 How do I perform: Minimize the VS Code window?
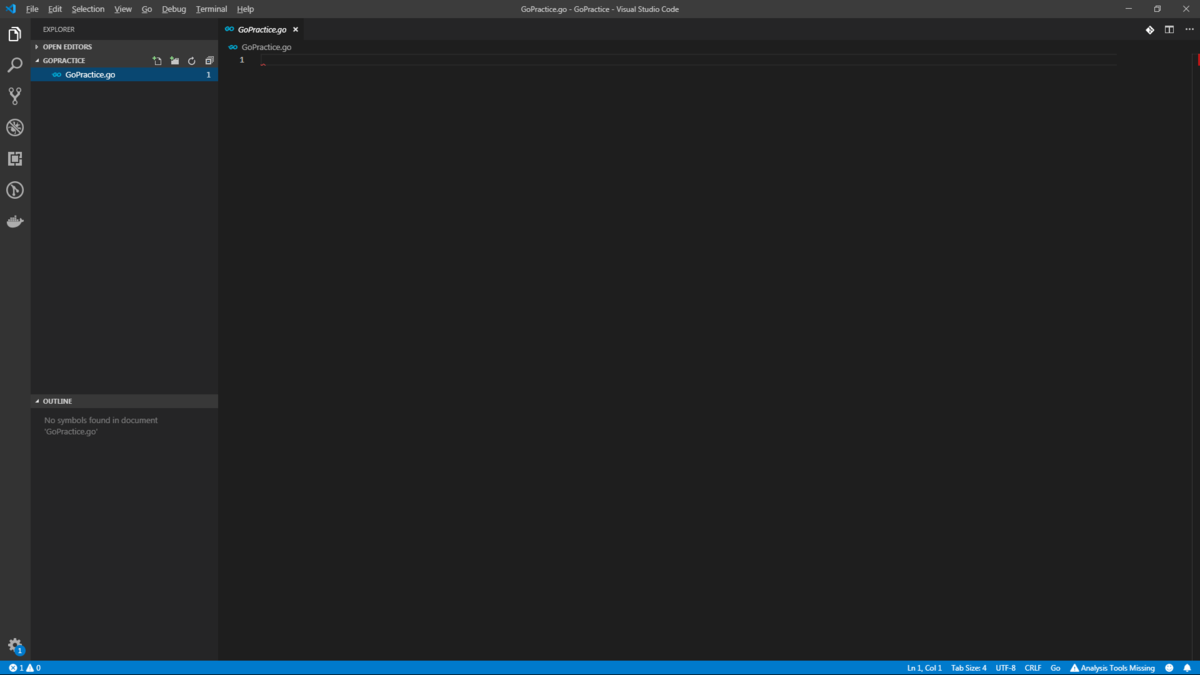tap(1130, 9)
